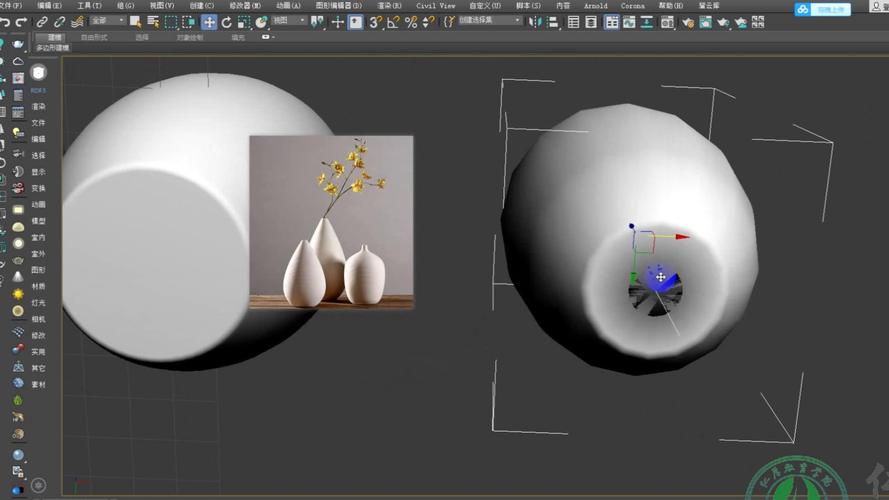
Task: Open the 修改器(M) menu
Action: coord(245,5)
